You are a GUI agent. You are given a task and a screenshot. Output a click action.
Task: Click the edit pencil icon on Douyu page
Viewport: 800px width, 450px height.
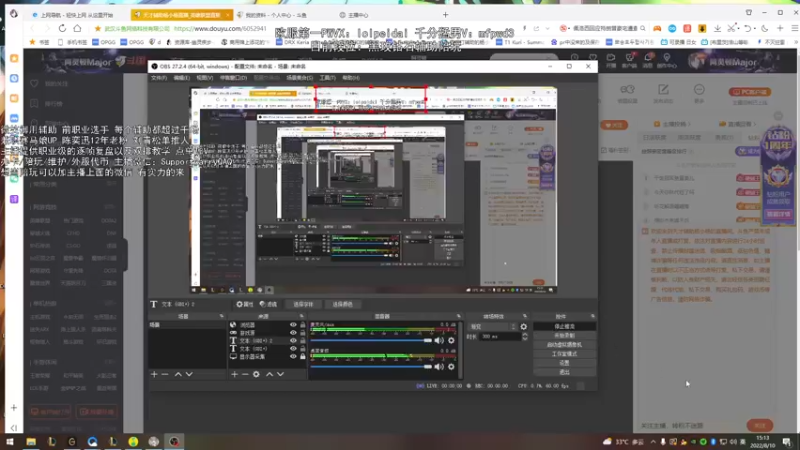click(x=663, y=90)
